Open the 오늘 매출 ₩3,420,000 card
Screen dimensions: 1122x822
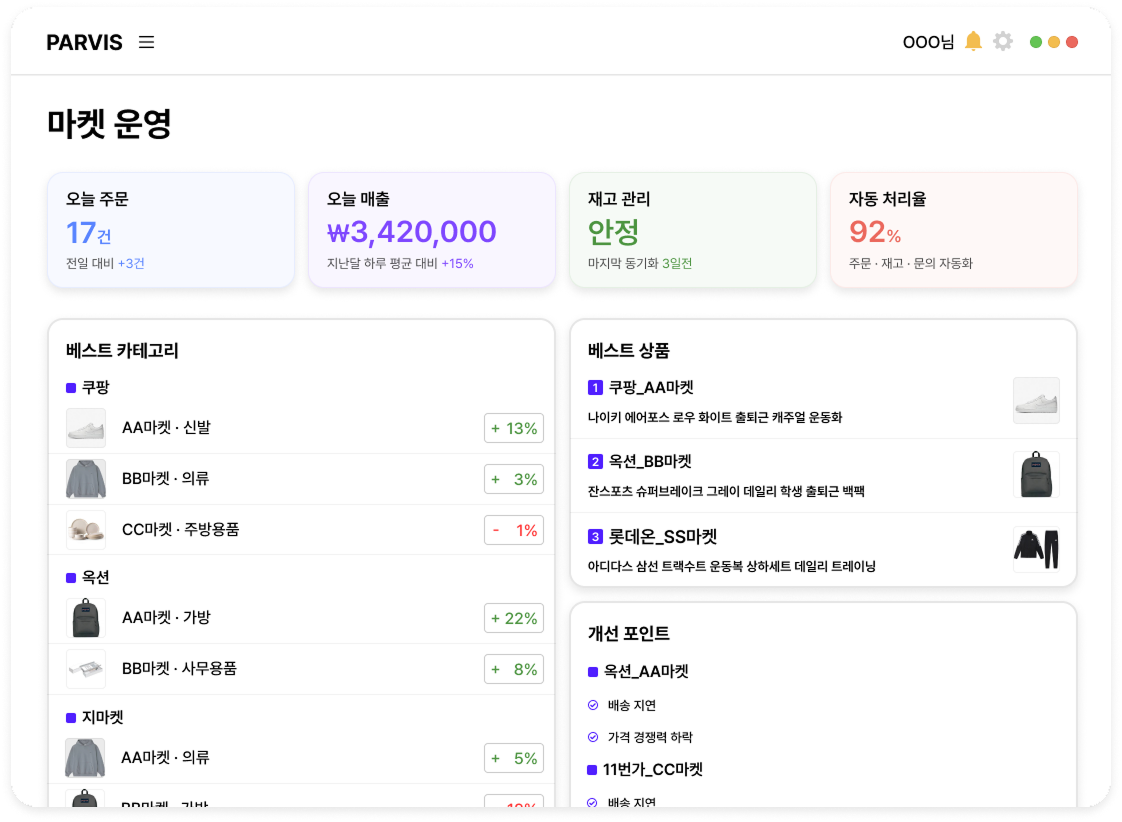point(431,230)
